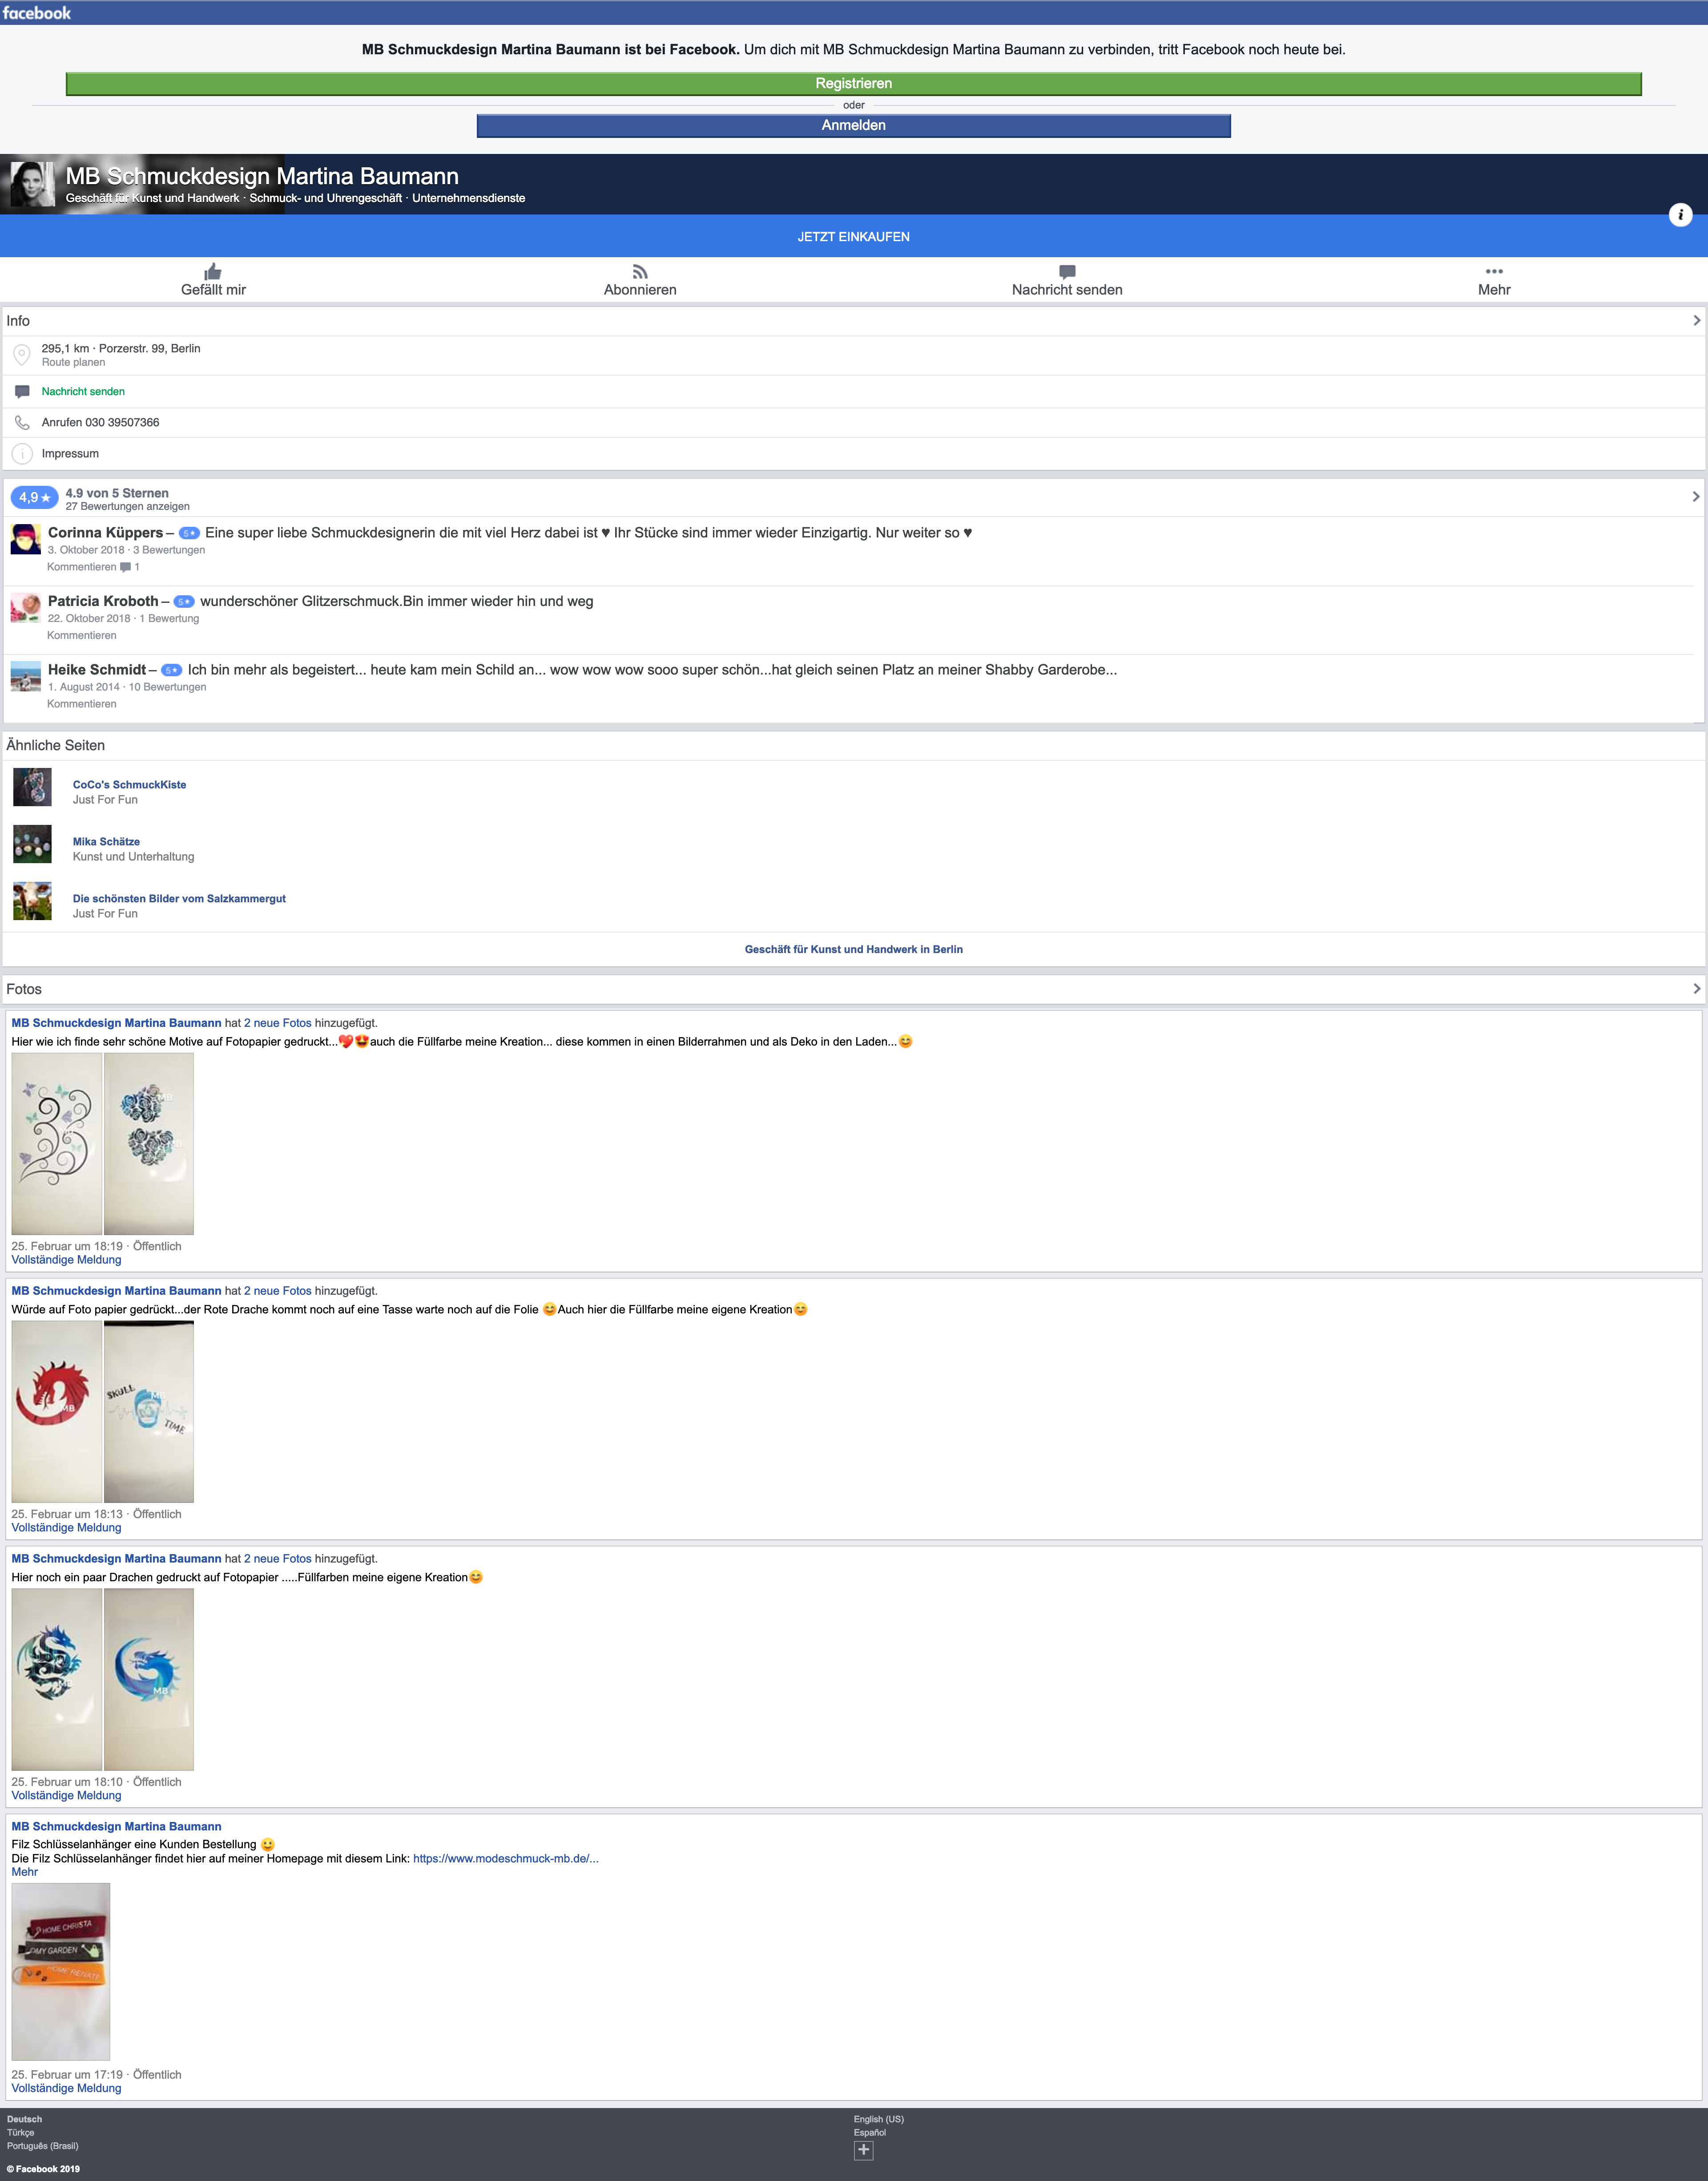This screenshot has height=2181, width=1708.
Task: Click Mehr in the keychain post
Action: [24, 1872]
